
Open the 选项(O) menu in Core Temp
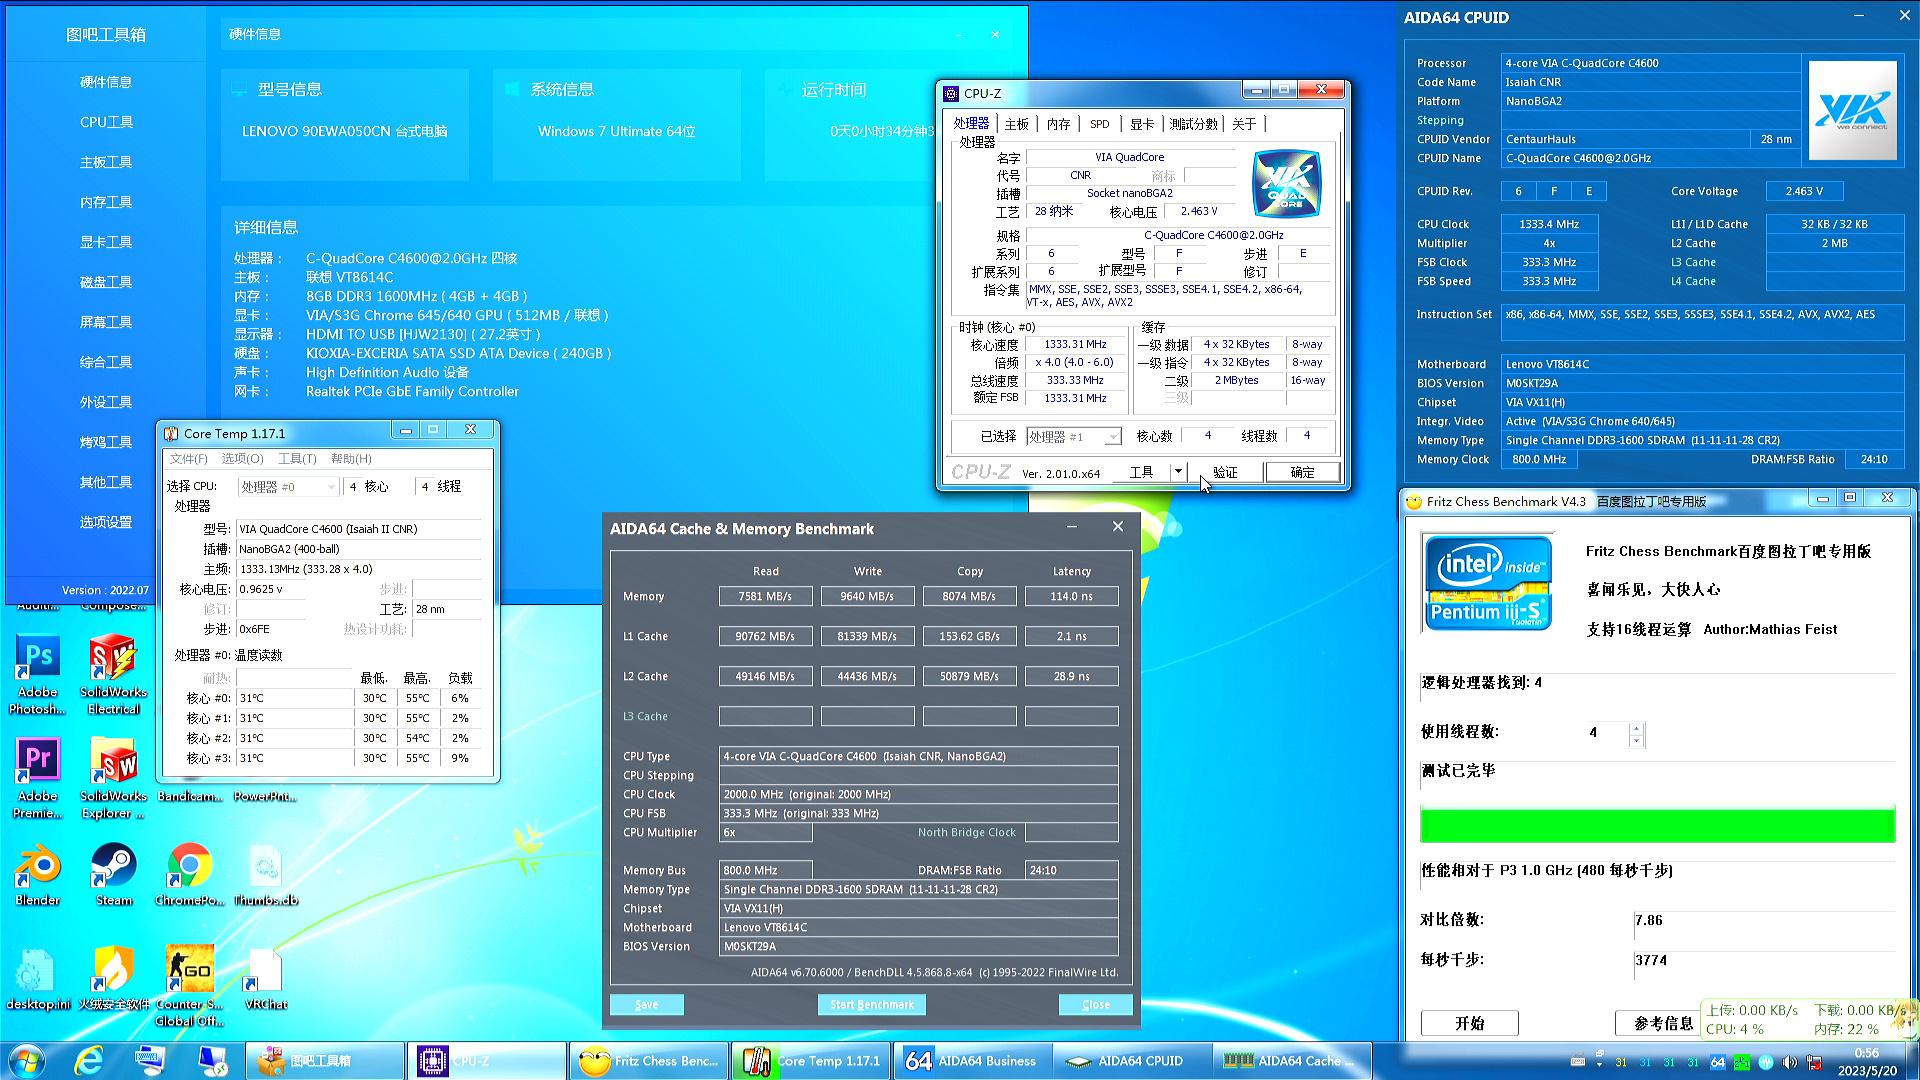click(242, 459)
